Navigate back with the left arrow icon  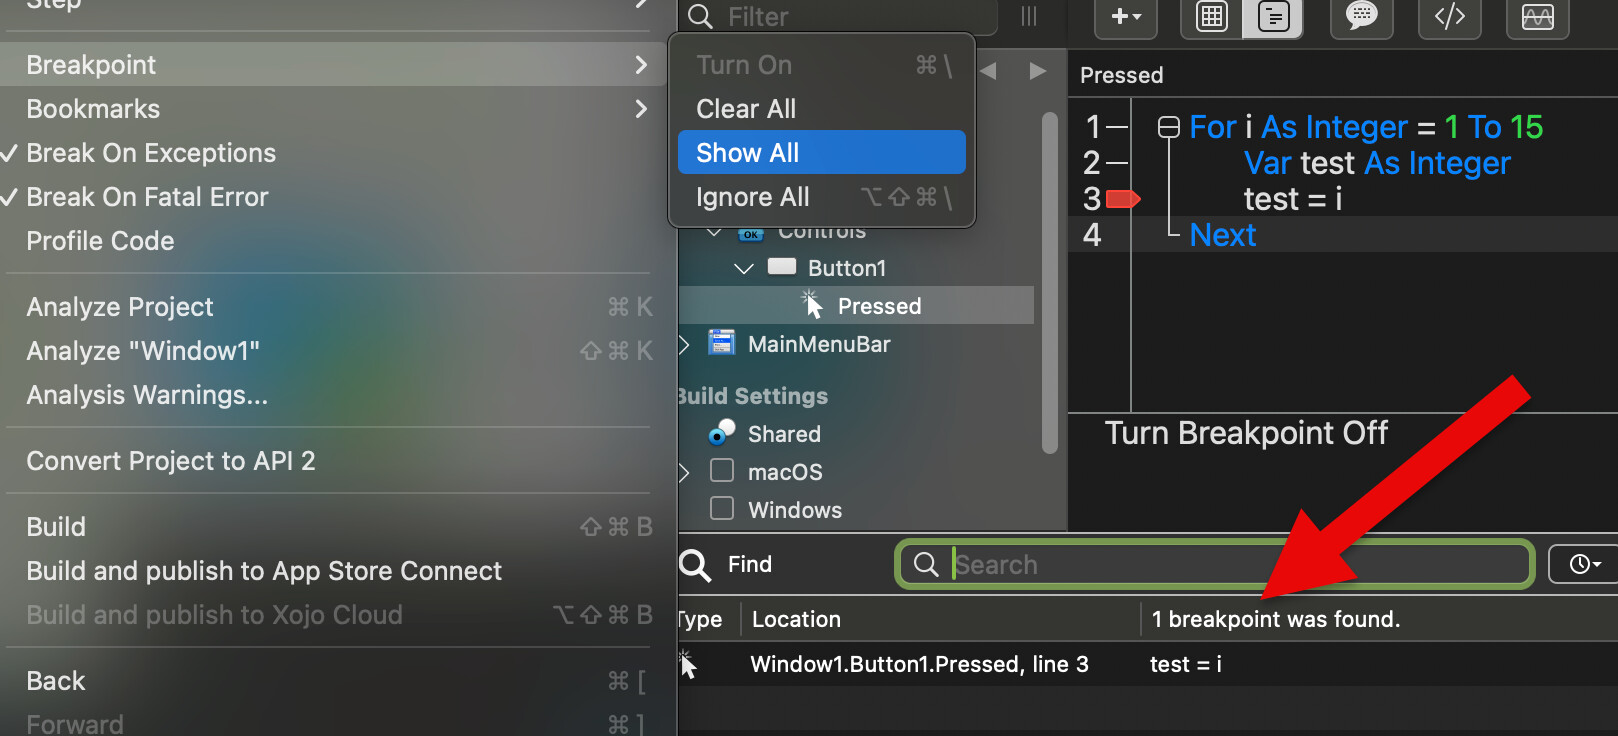[x=989, y=71]
